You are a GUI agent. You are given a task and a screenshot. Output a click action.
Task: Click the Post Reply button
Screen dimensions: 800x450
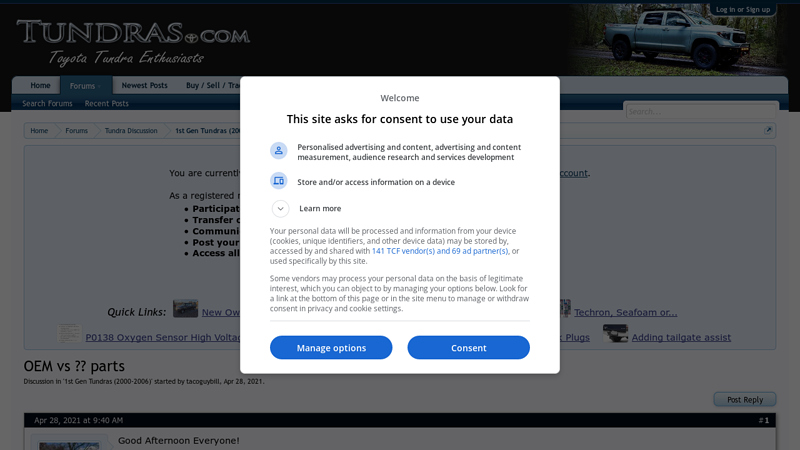coord(744,400)
